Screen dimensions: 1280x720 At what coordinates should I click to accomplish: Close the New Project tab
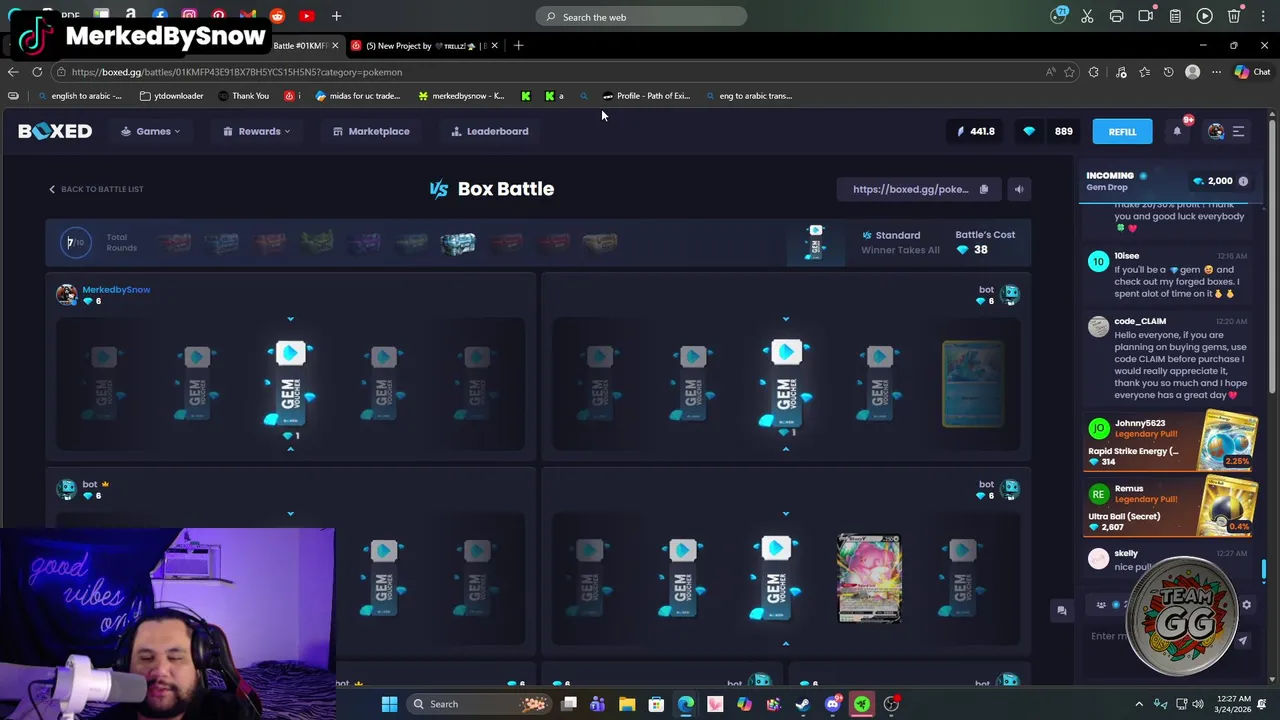pyautogui.click(x=494, y=45)
